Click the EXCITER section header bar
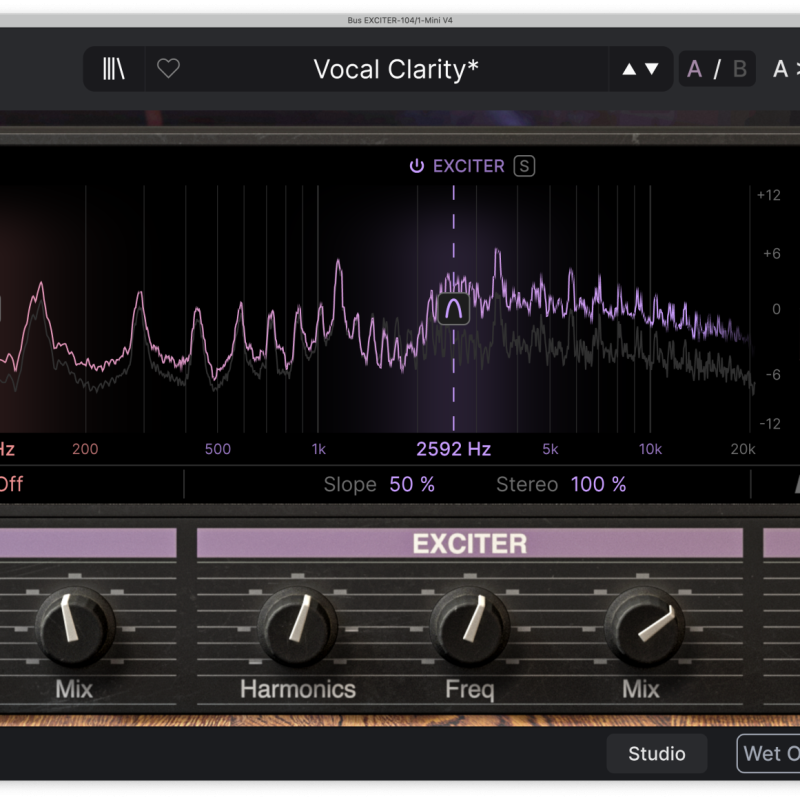Viewport: 800px width, 800px height. point(470,543)
